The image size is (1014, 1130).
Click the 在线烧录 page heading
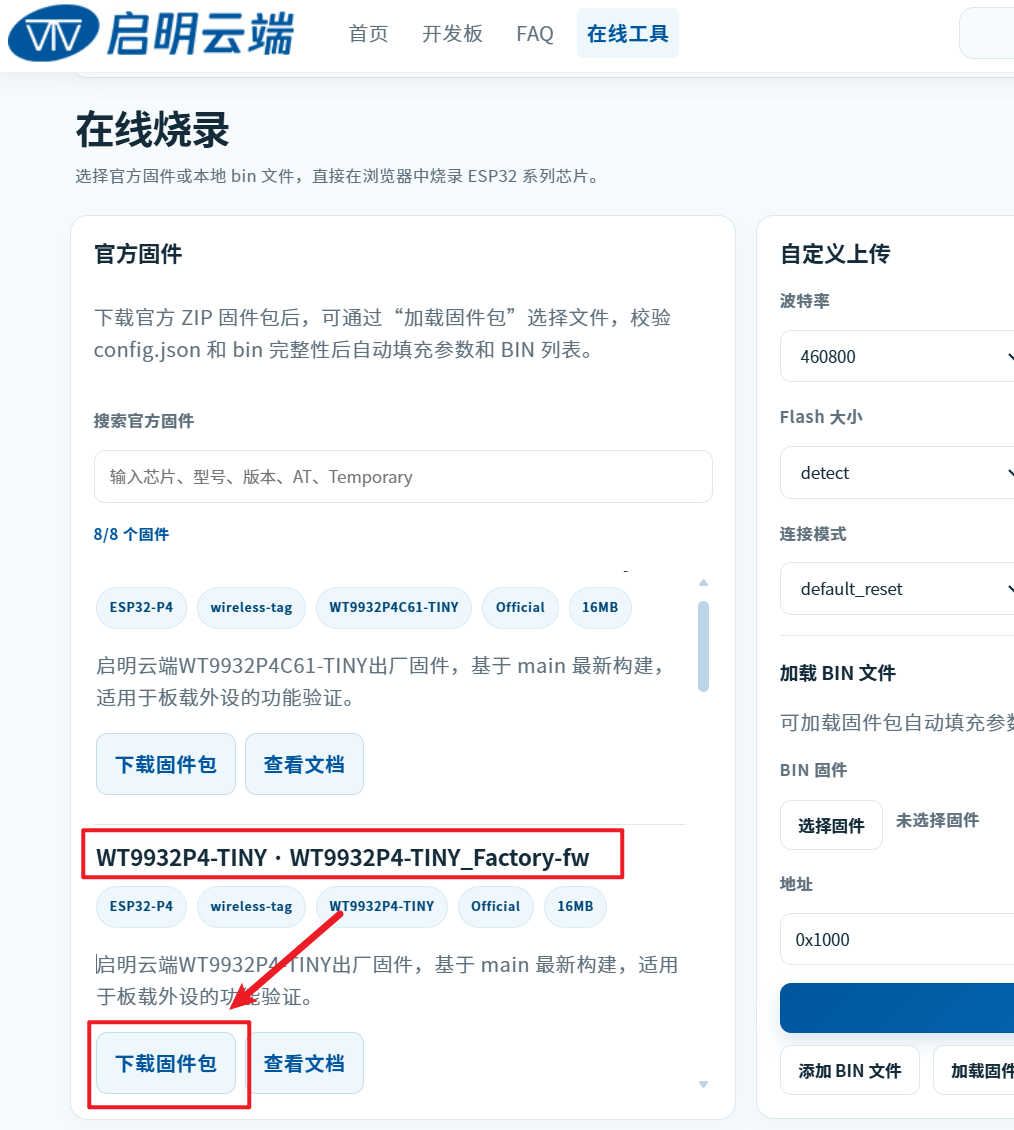pyautogui.click(x=153, y=130)
